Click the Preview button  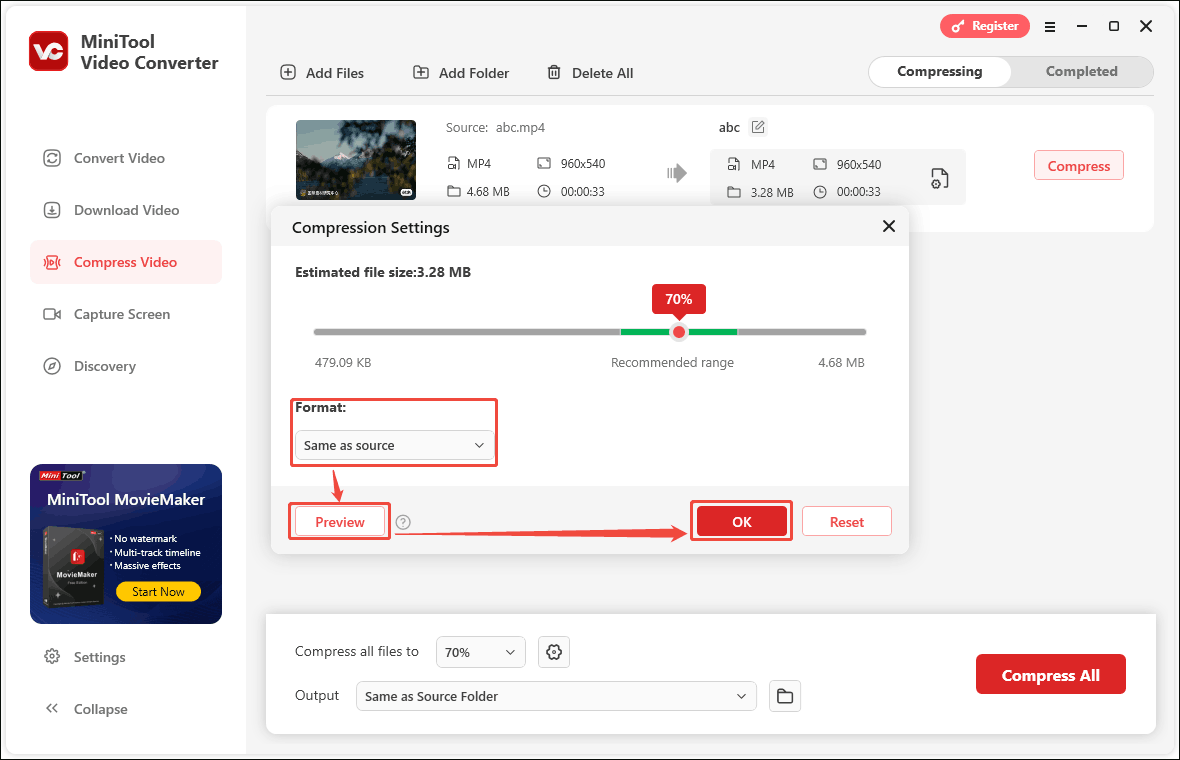coord(339,521)
